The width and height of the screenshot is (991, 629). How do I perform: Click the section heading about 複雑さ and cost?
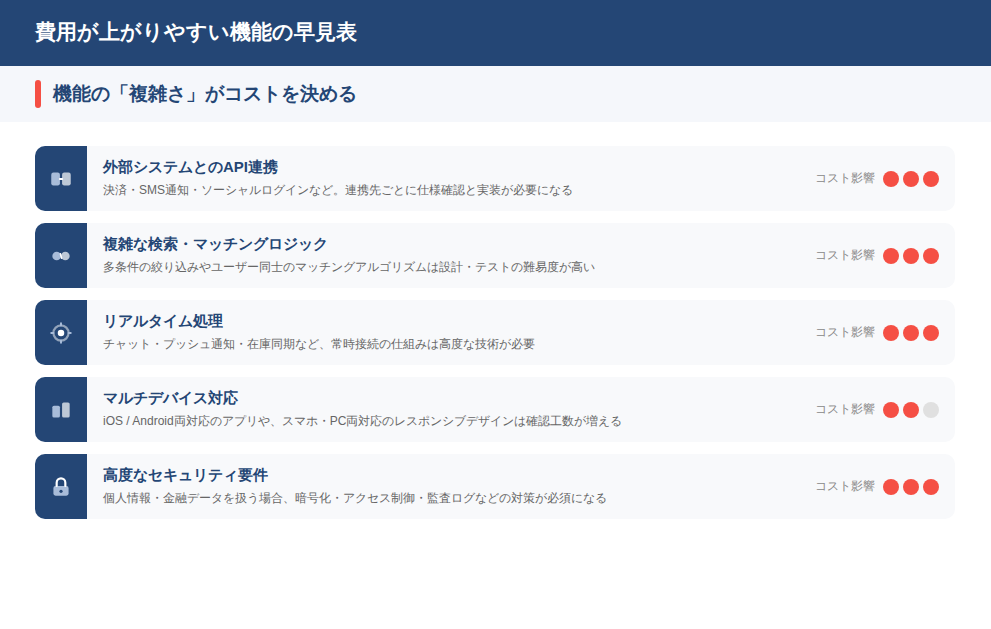(204, 94)
